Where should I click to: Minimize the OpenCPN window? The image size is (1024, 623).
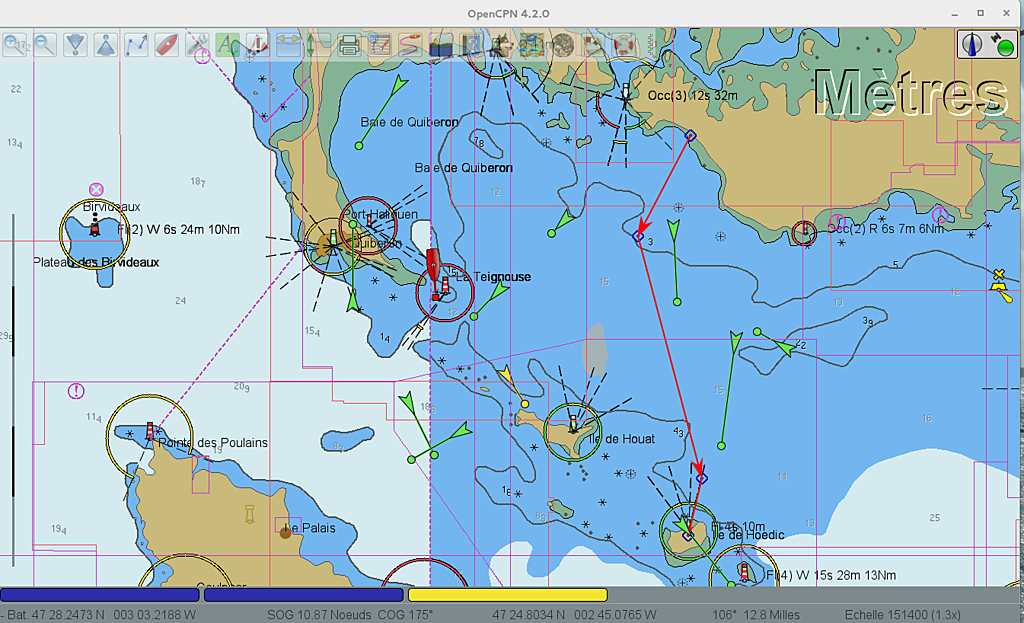pyautogui.click(x=955, y=14)
